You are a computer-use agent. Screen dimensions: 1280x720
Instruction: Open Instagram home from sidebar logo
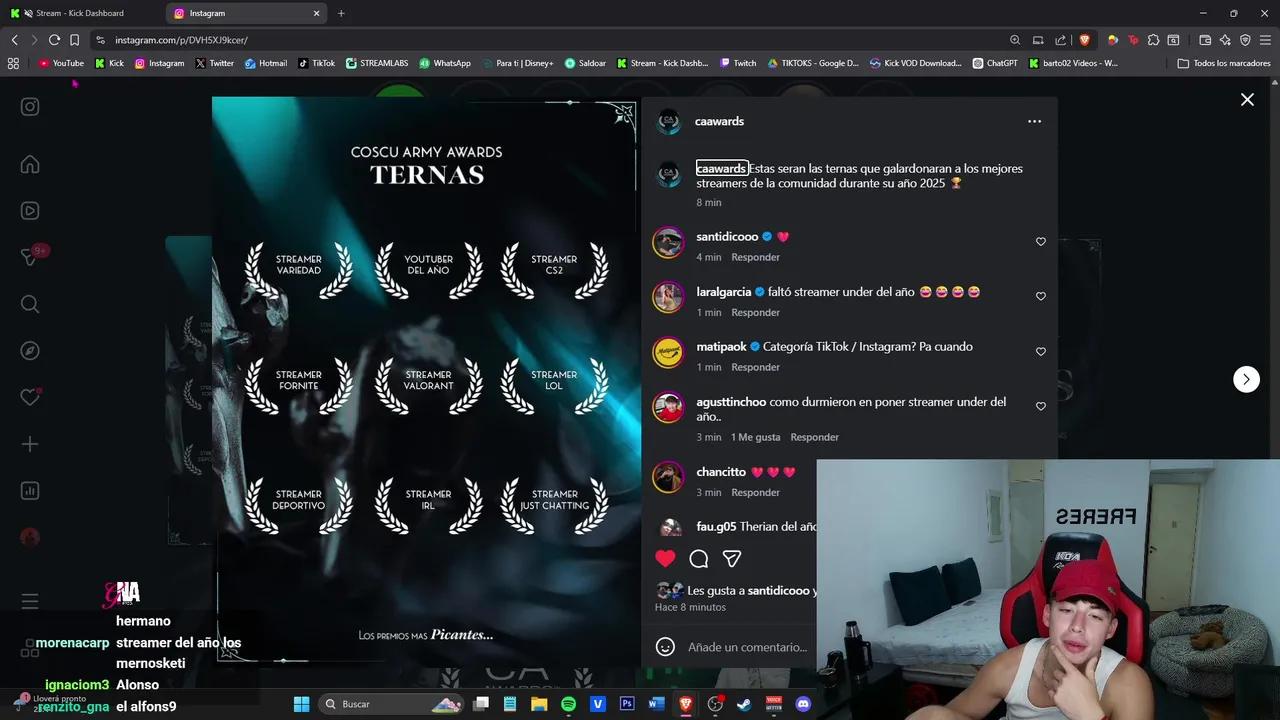click(30, 107)
